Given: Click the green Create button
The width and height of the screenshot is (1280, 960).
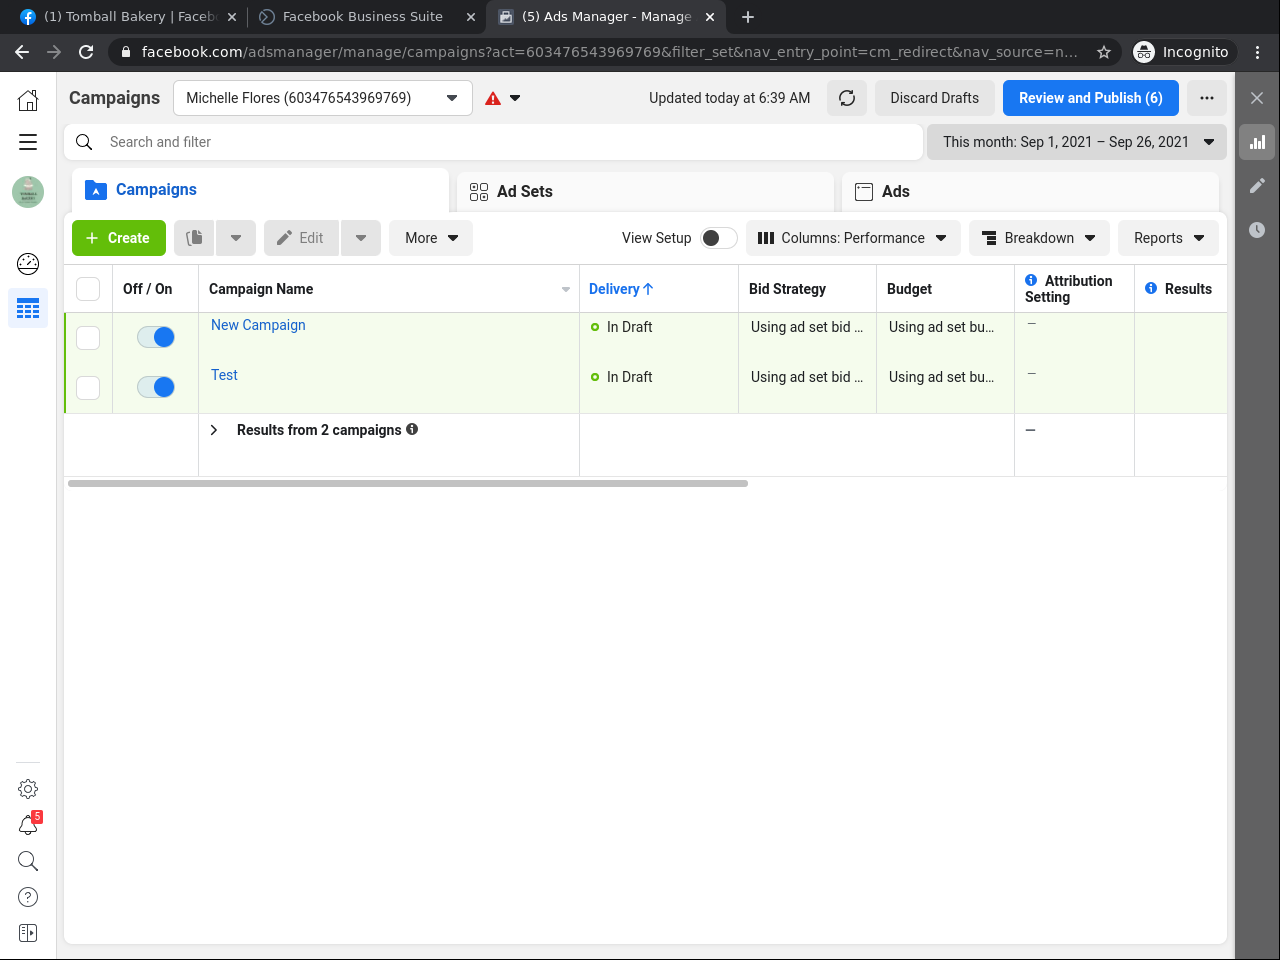Looking at the screenshot, I should [x=118, y=238].
